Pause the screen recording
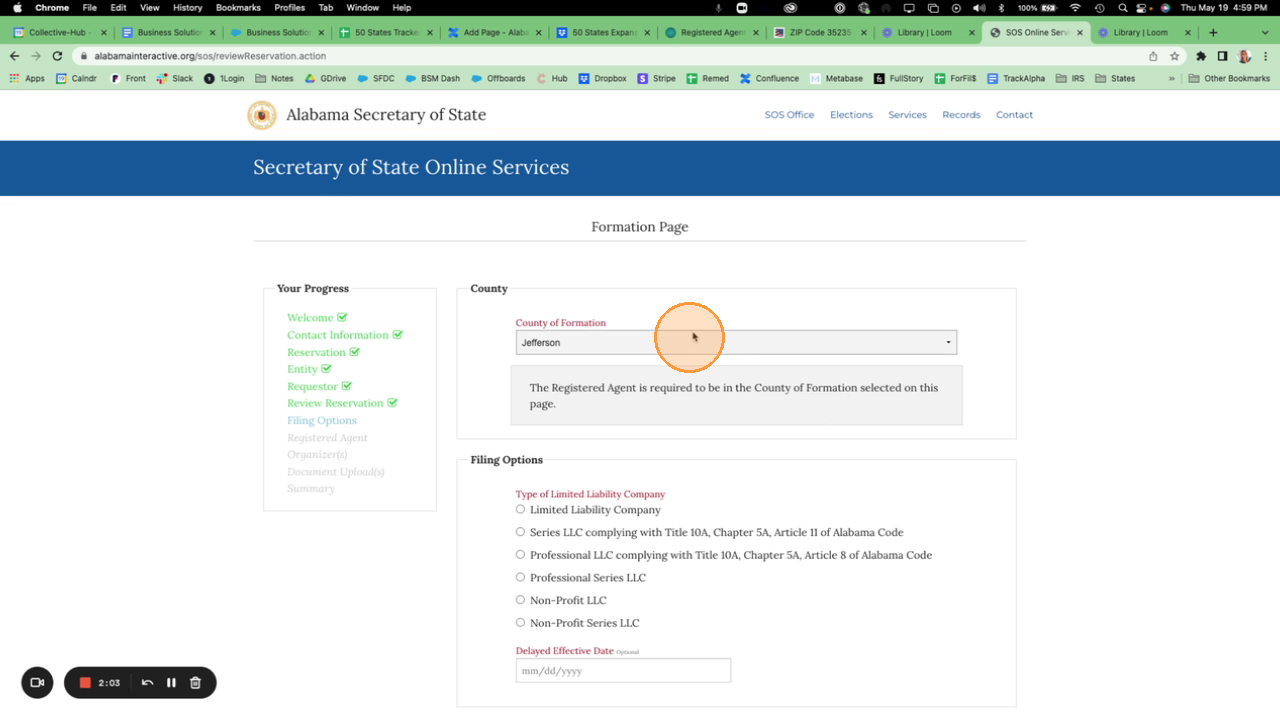Screen dimensions: 1280x720 pos(171,683)
